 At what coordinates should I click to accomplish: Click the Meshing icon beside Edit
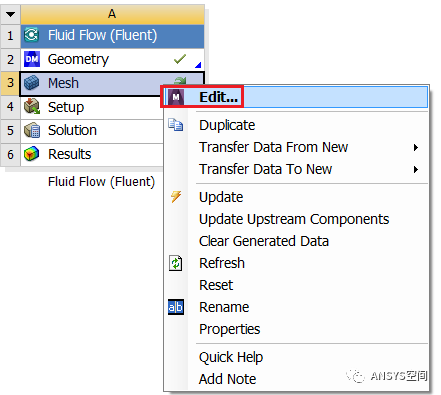(x=176, y=97)
